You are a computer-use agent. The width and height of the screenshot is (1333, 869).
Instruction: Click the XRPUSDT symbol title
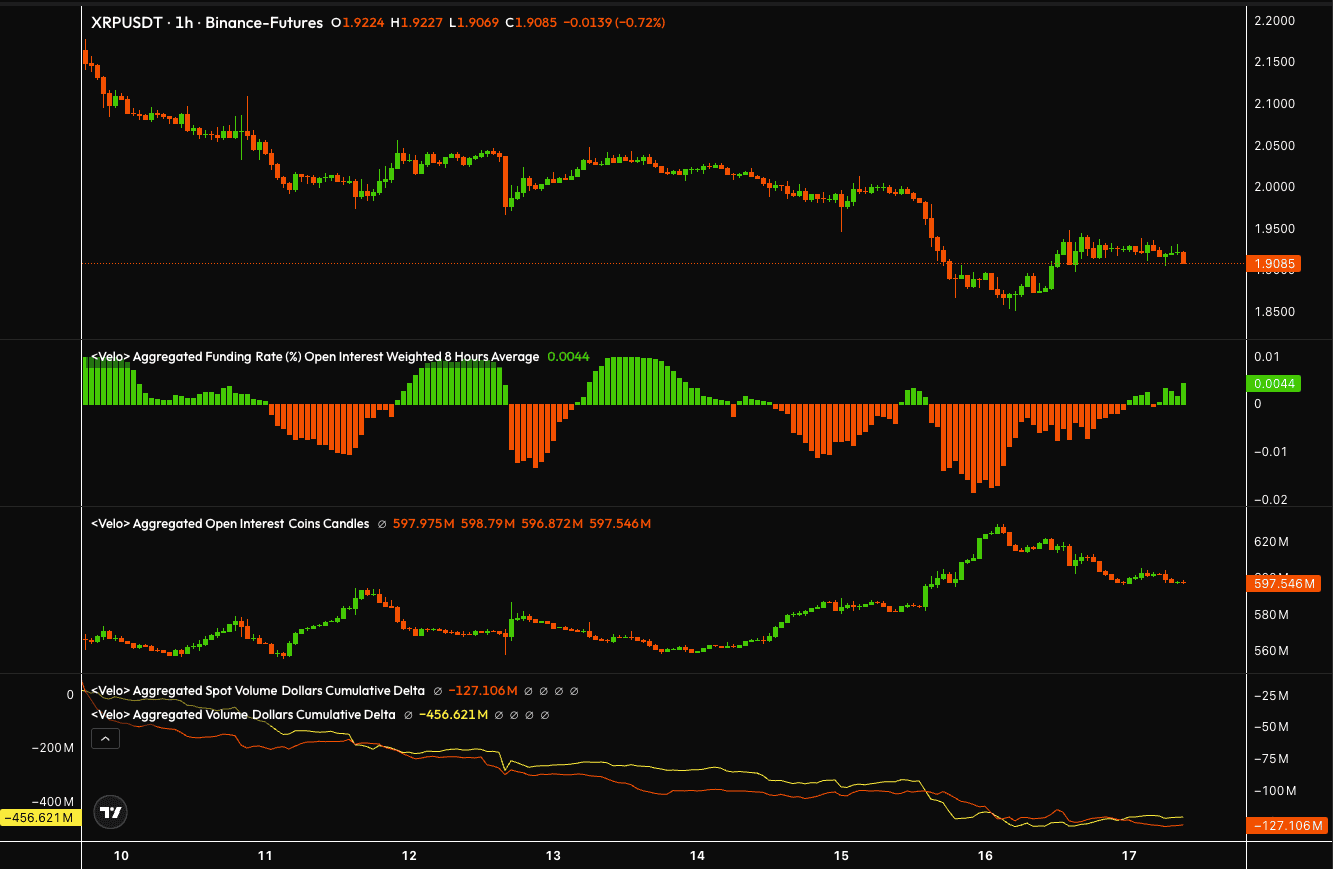[128, 22]
